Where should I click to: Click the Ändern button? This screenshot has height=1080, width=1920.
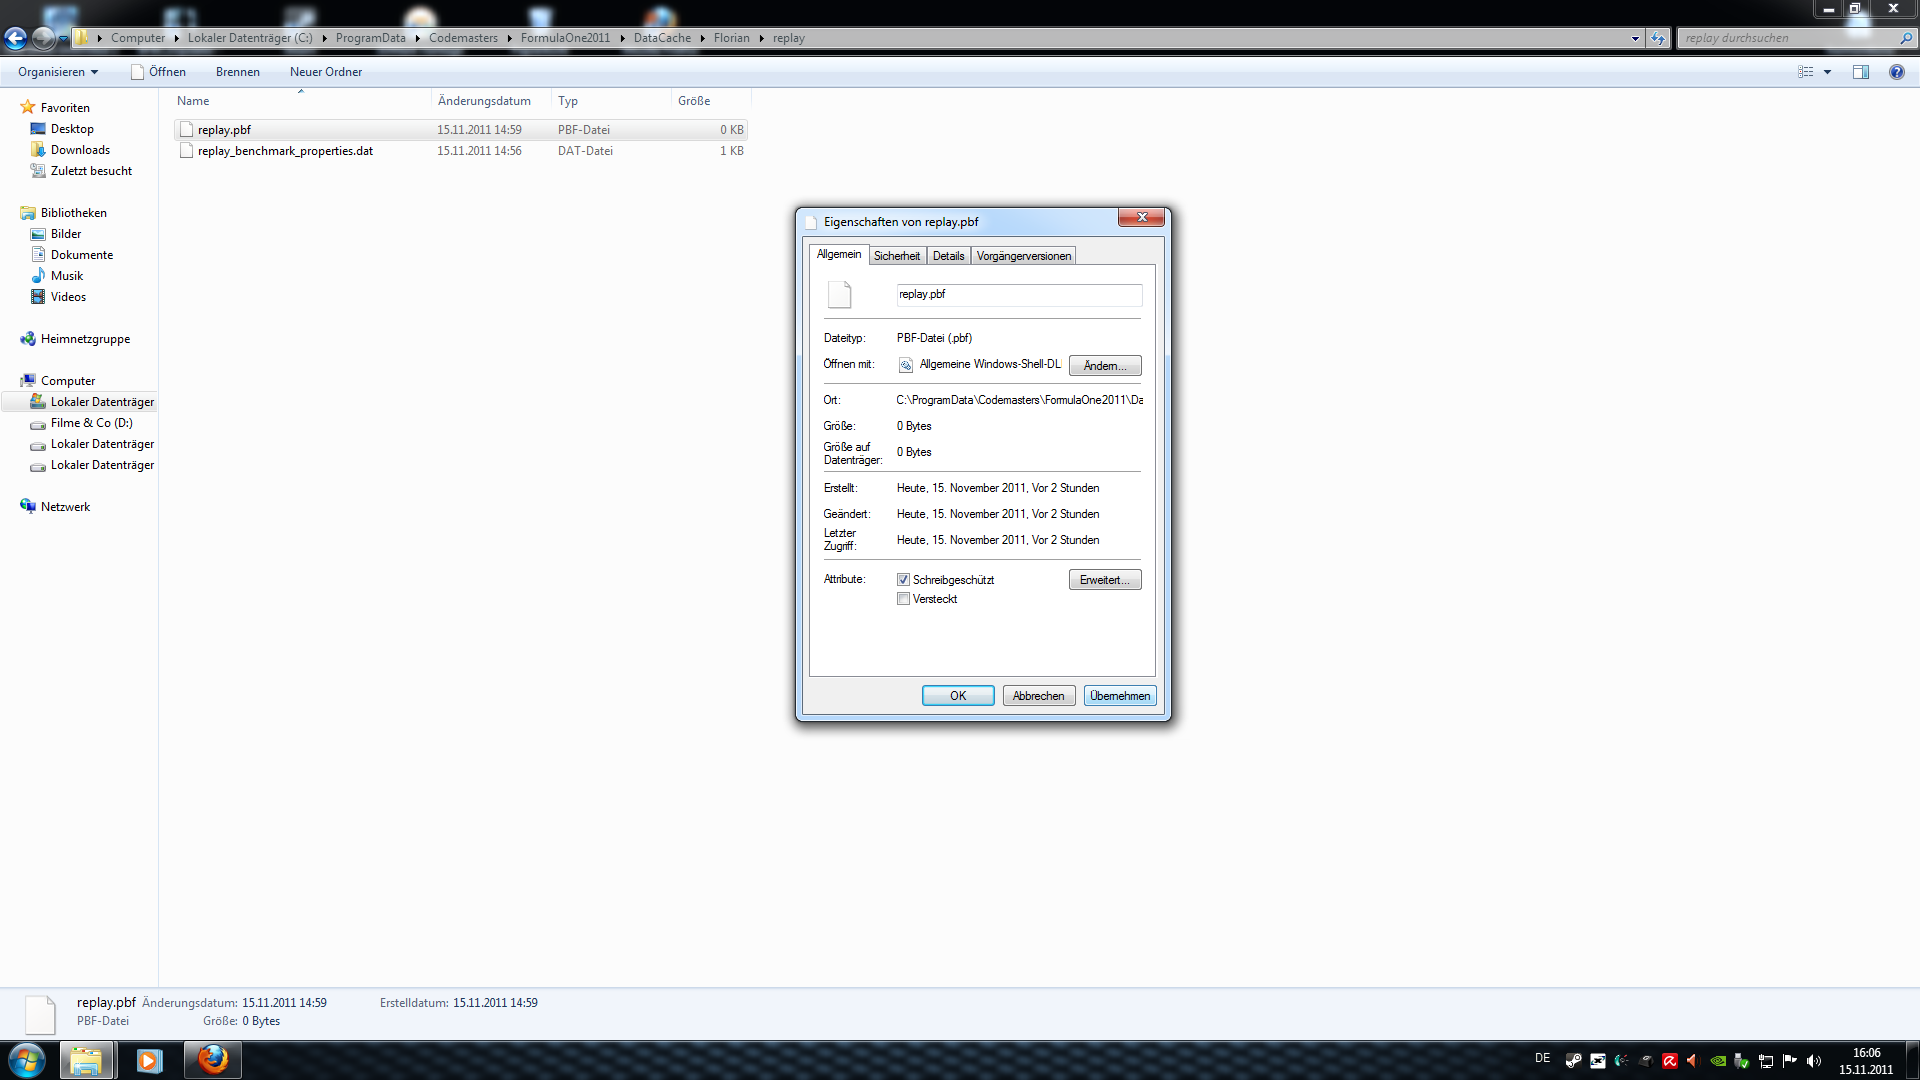tap(1104, 366)
